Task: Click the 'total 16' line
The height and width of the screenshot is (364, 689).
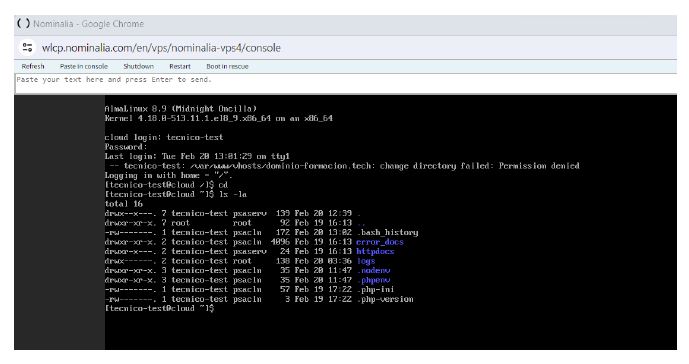Action: click(123, 204)
